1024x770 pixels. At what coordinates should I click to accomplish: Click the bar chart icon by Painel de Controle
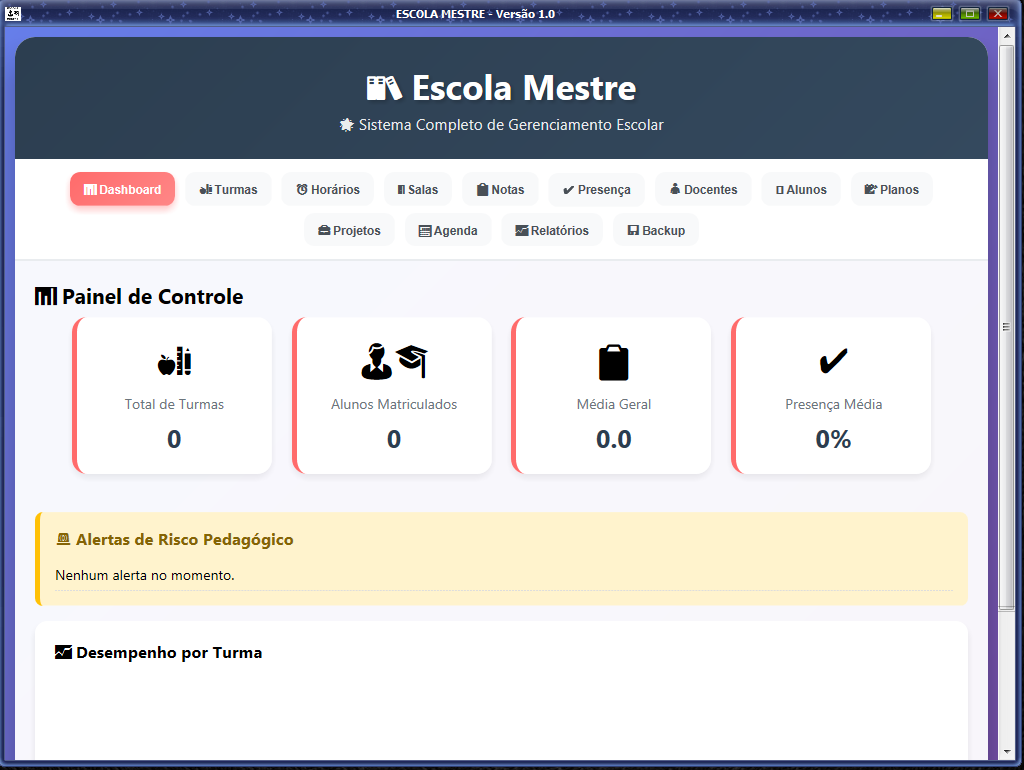(46, 297)
